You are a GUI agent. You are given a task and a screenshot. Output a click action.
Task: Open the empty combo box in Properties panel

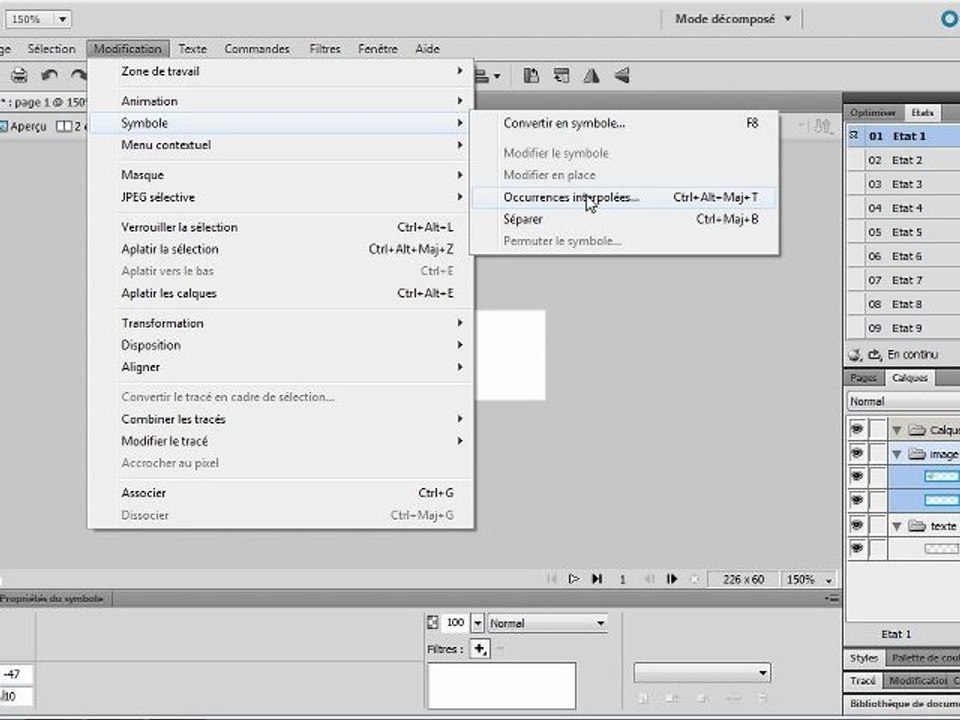(x=702, y=672)
